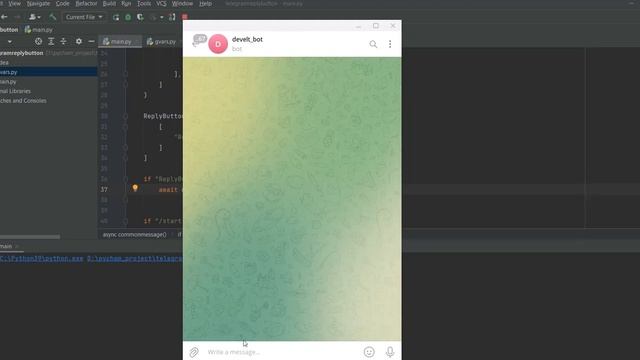Click the Collapse All icon in Project panel

coord(63,41)
